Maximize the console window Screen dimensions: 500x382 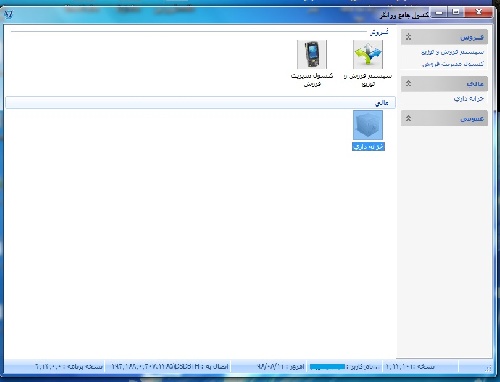pos(456,13)
